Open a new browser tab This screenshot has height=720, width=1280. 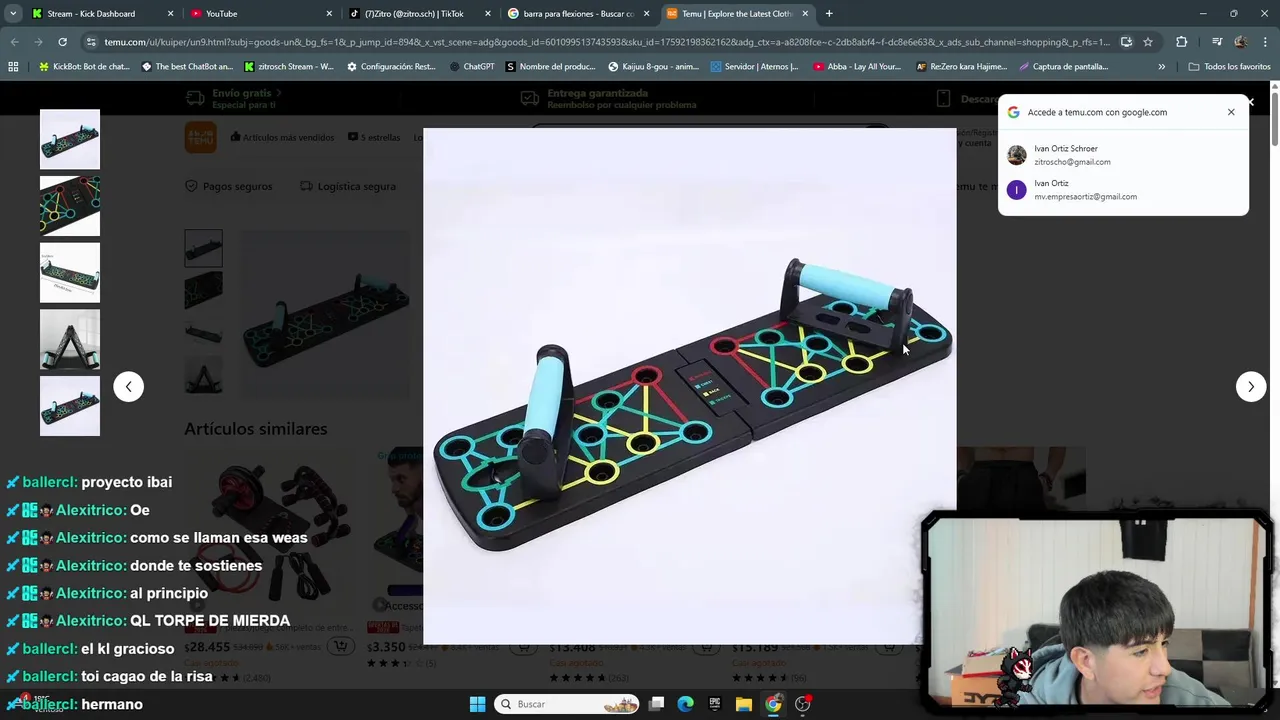829,14
